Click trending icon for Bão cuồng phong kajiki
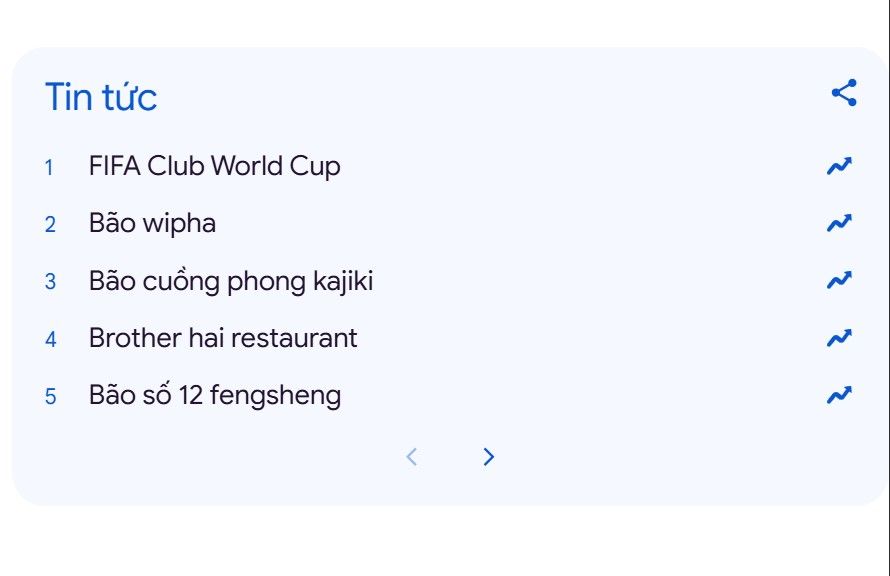Screen dimensions: 890x576 point(839,281)
